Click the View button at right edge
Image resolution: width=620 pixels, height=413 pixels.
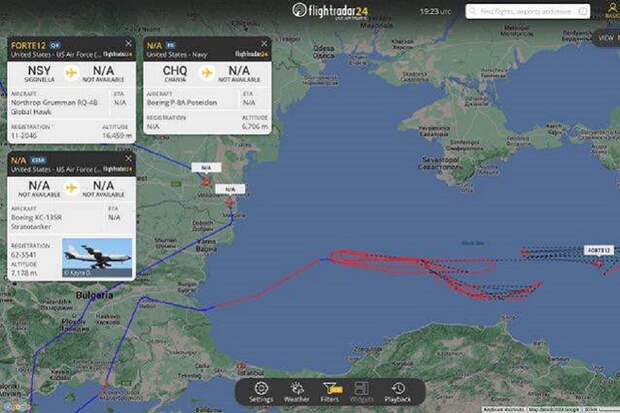tap(607, 38)
